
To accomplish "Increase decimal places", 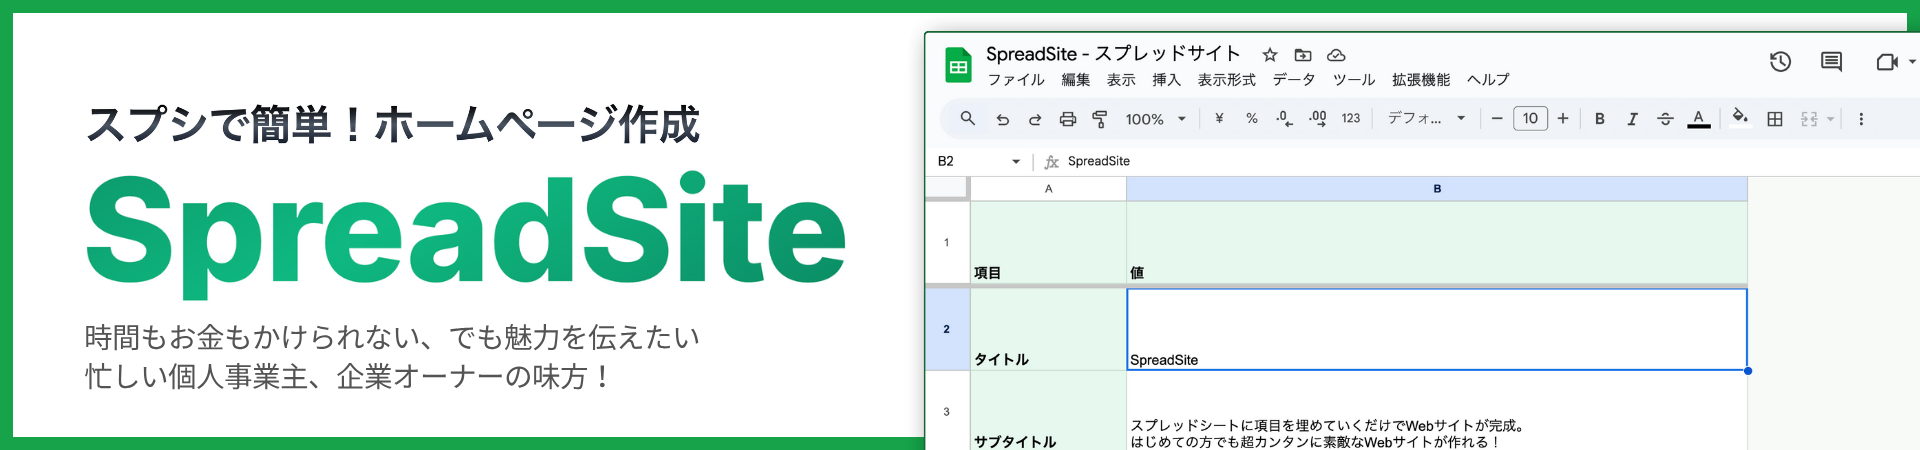I will tap(1318, 118).
